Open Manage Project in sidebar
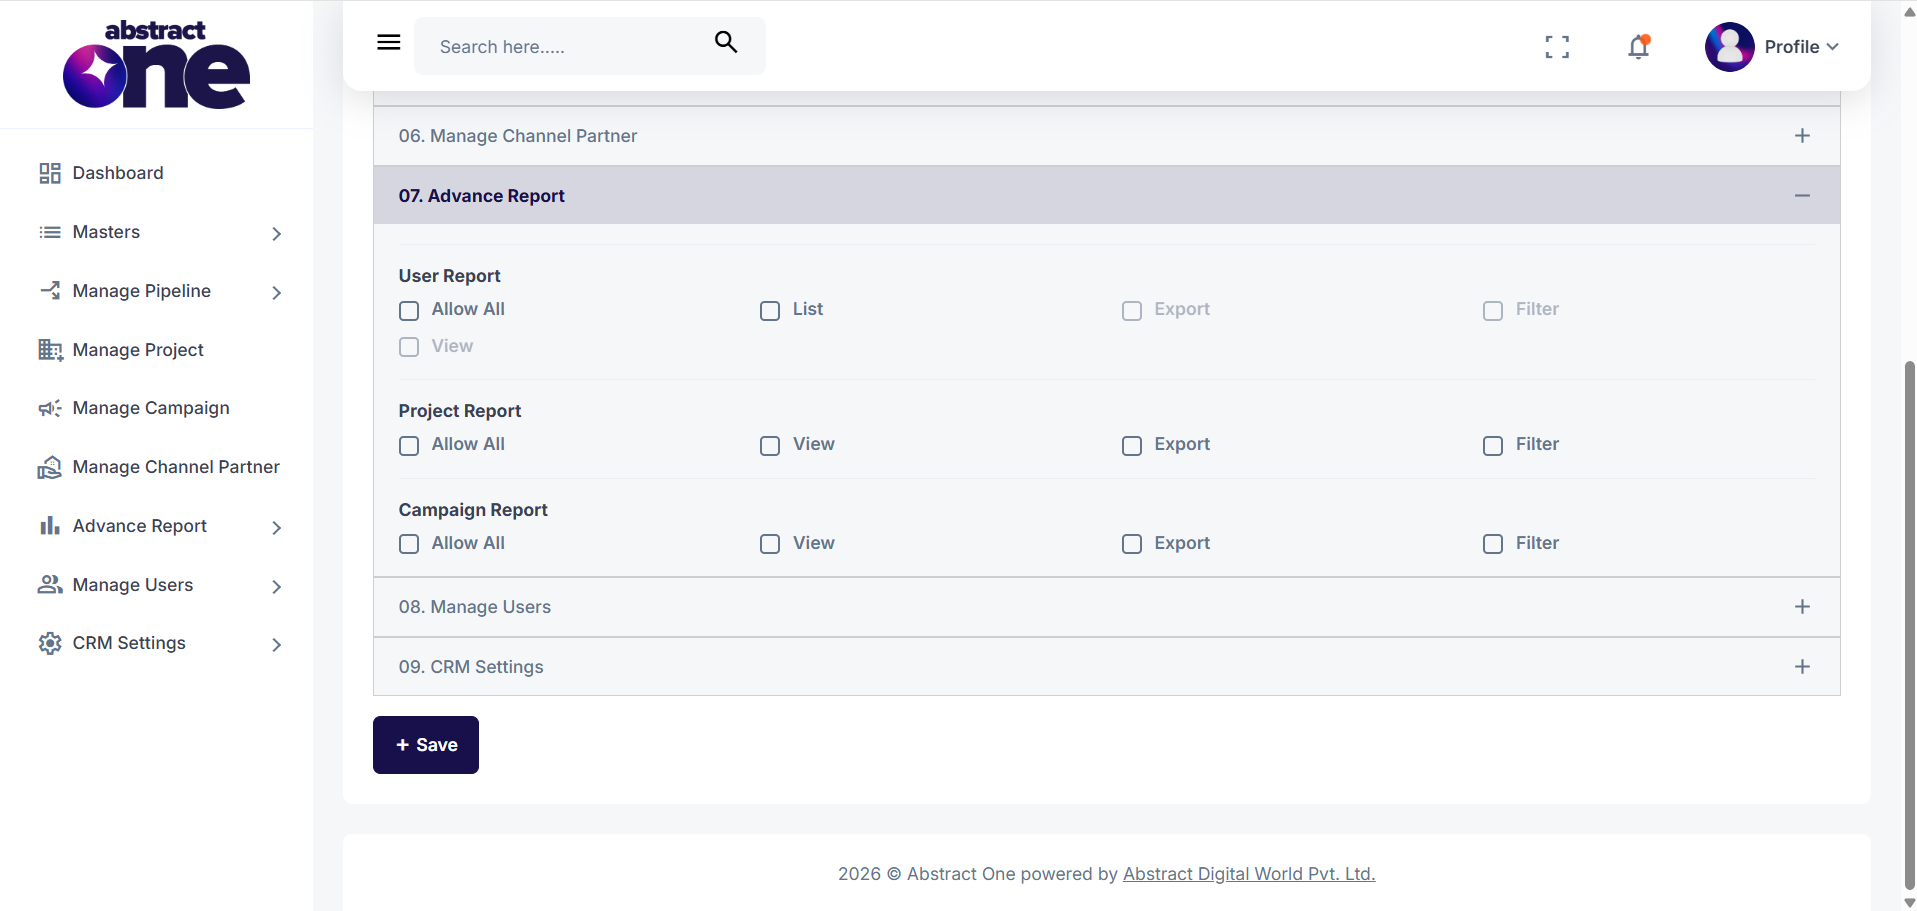The width and height of the screenshot is (1917, 911). click(138, 350)
